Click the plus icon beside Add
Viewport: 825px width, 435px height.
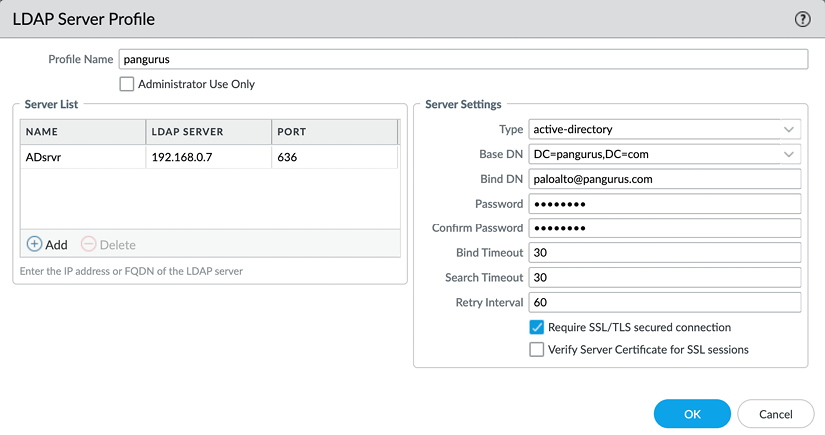(x=34, y=244)
